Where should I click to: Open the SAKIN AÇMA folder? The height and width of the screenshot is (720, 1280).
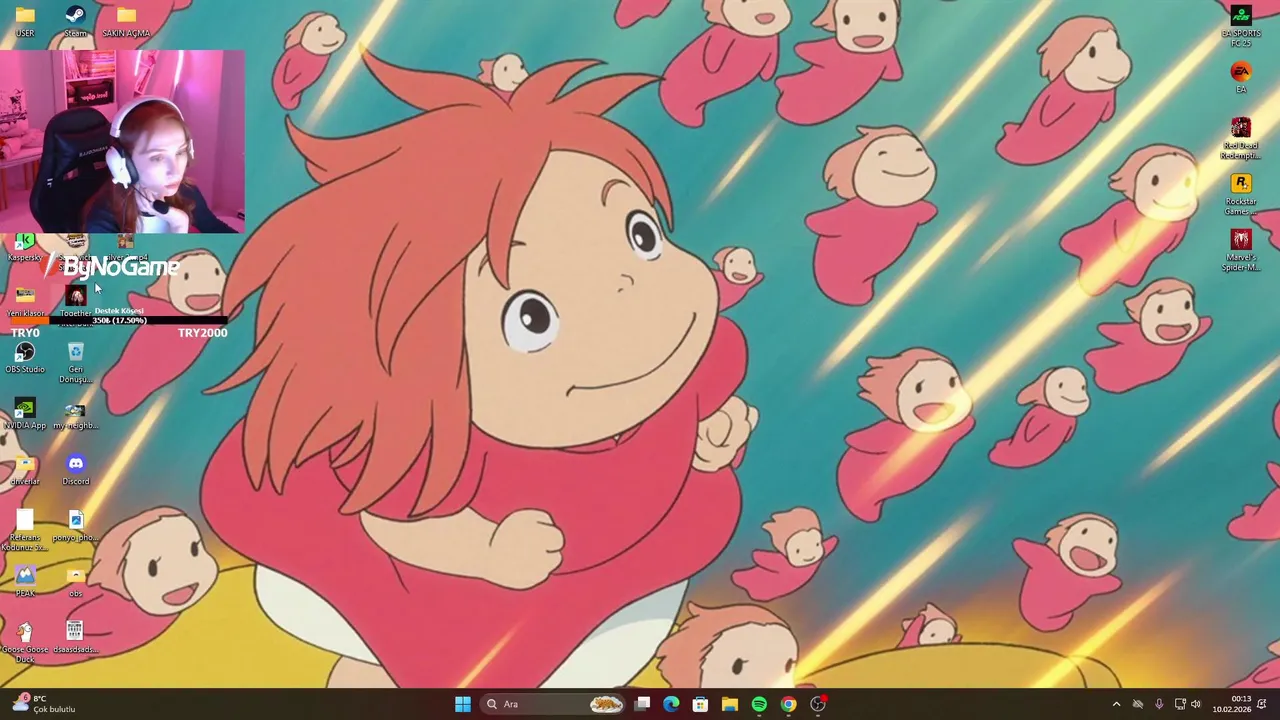125,21
